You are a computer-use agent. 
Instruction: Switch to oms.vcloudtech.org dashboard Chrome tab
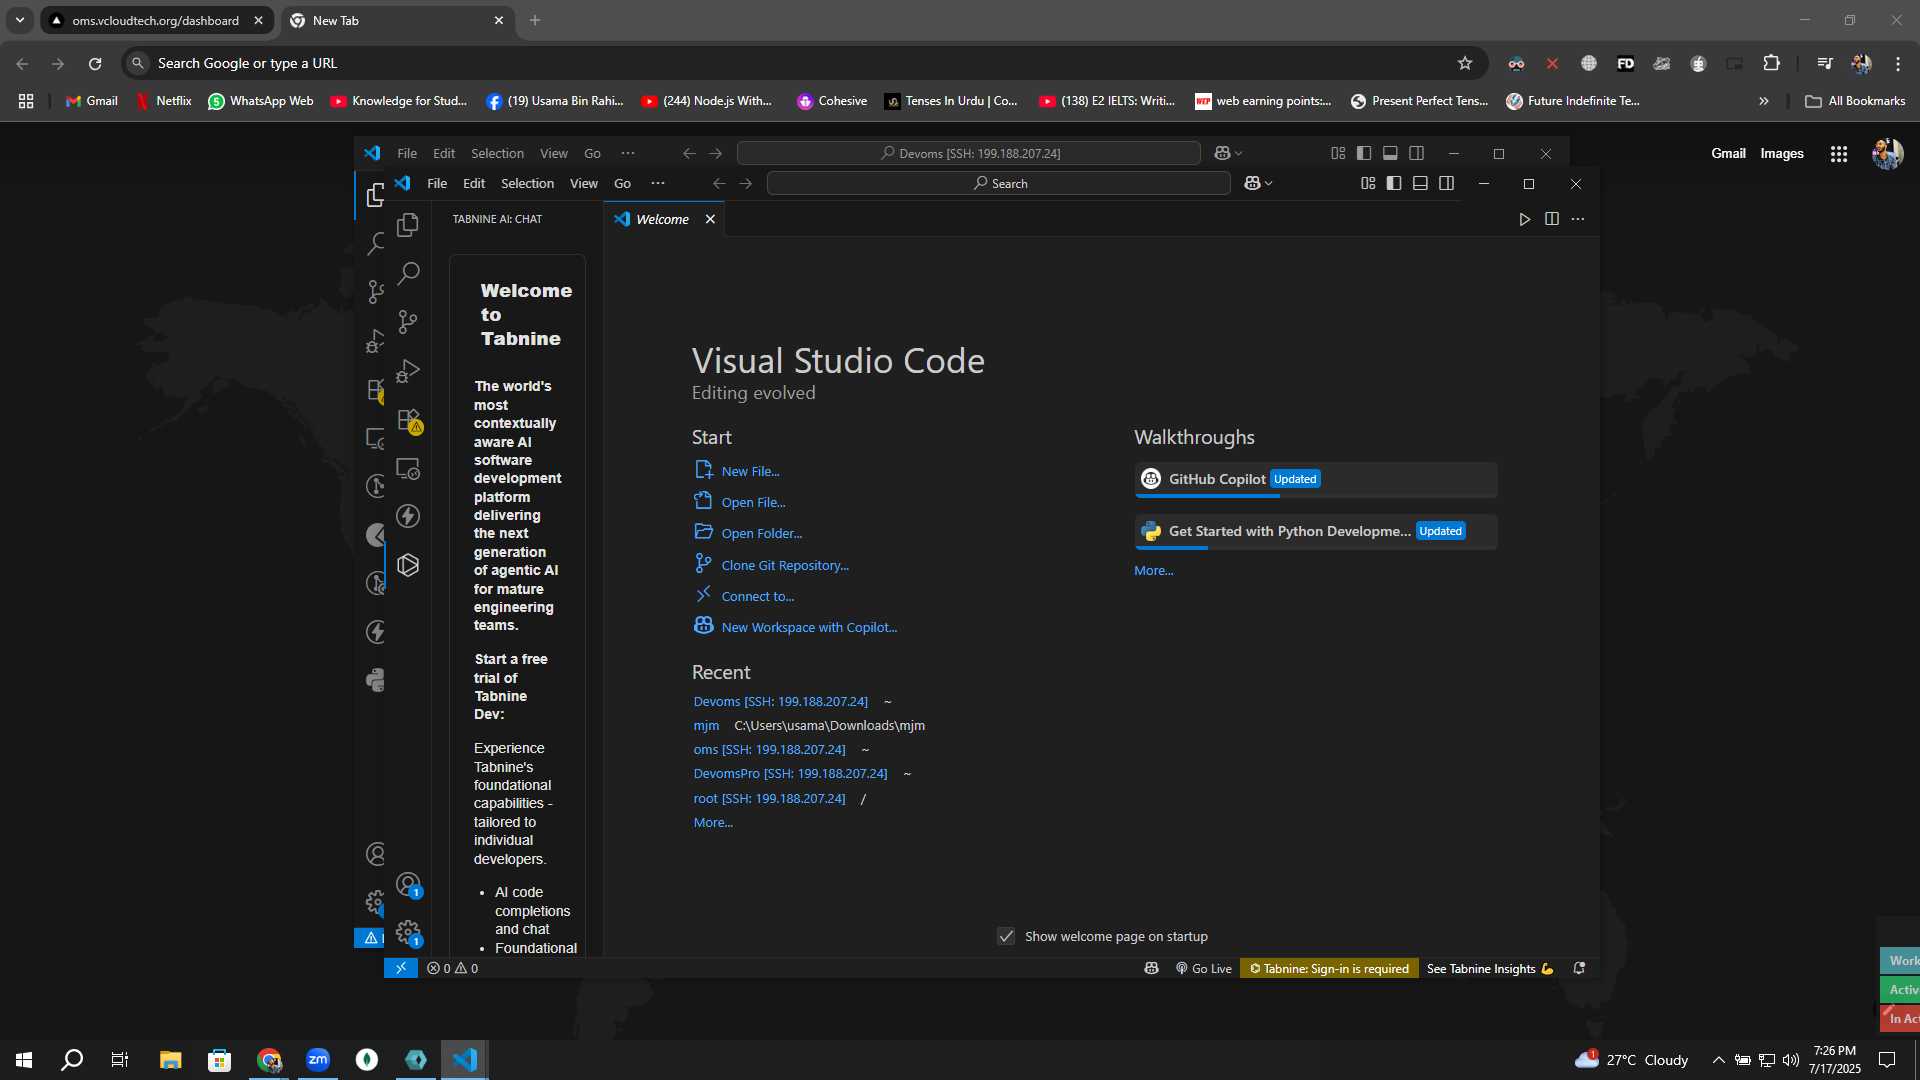[x=156, y=20]
